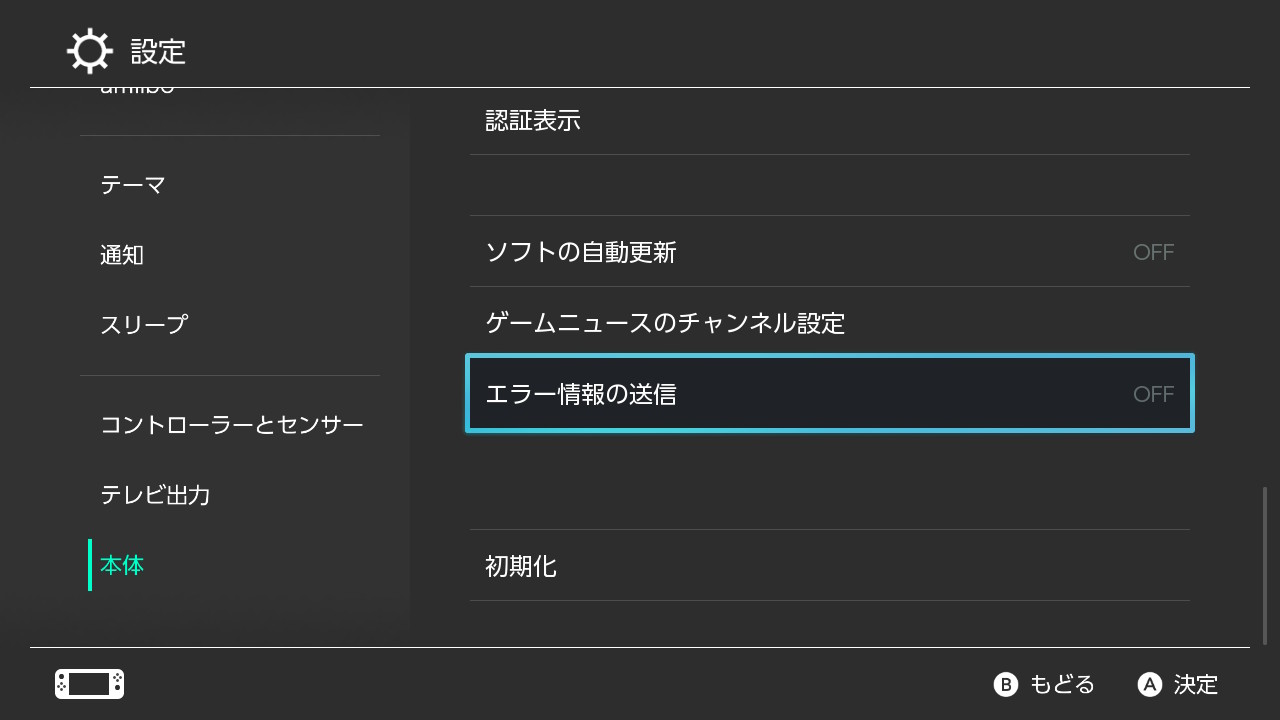1280x720 pixels.
Task: Click the もどる back label
Action: click(x=1062, y=684)
